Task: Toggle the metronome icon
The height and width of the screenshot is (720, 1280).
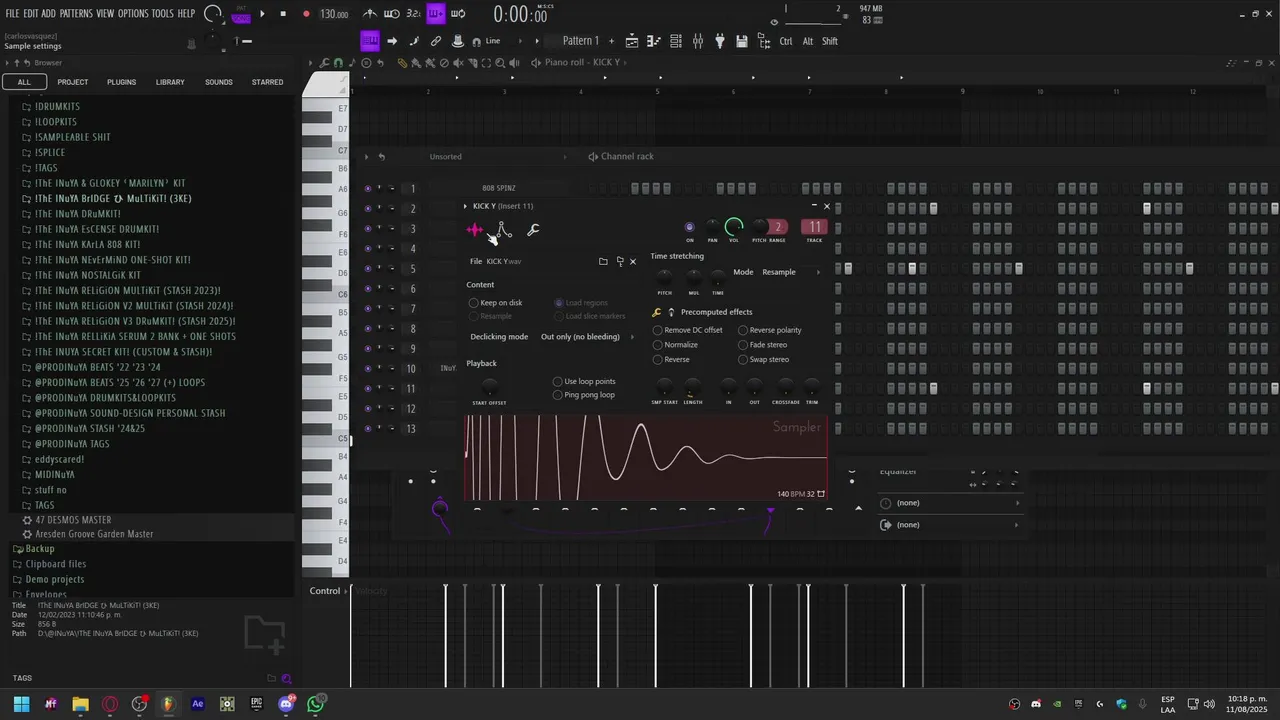Action: 370,14
